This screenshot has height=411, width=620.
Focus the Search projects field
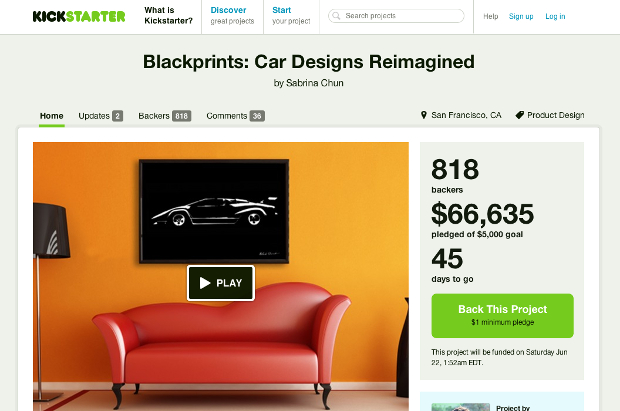396,16
